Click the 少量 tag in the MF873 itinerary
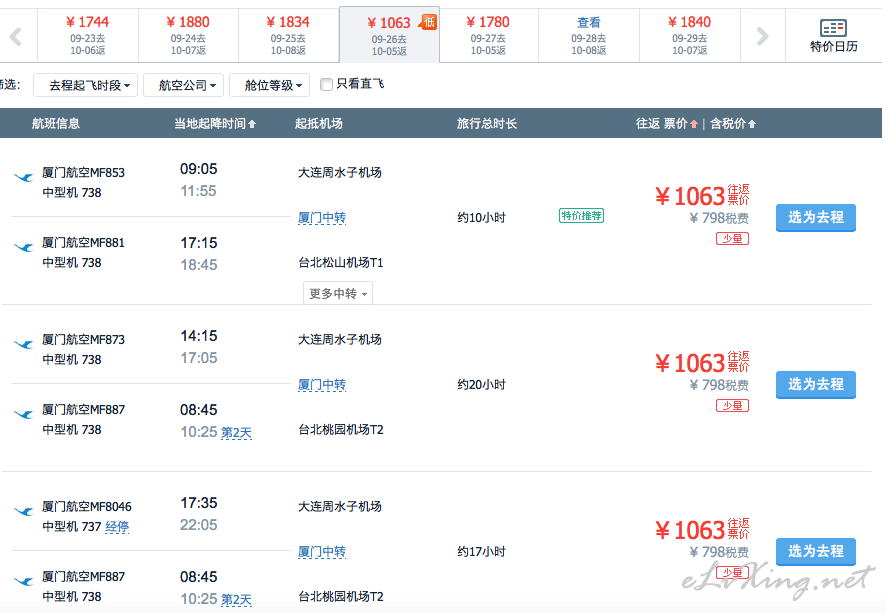This screenshot has width=886, height=613. point(732,406)
